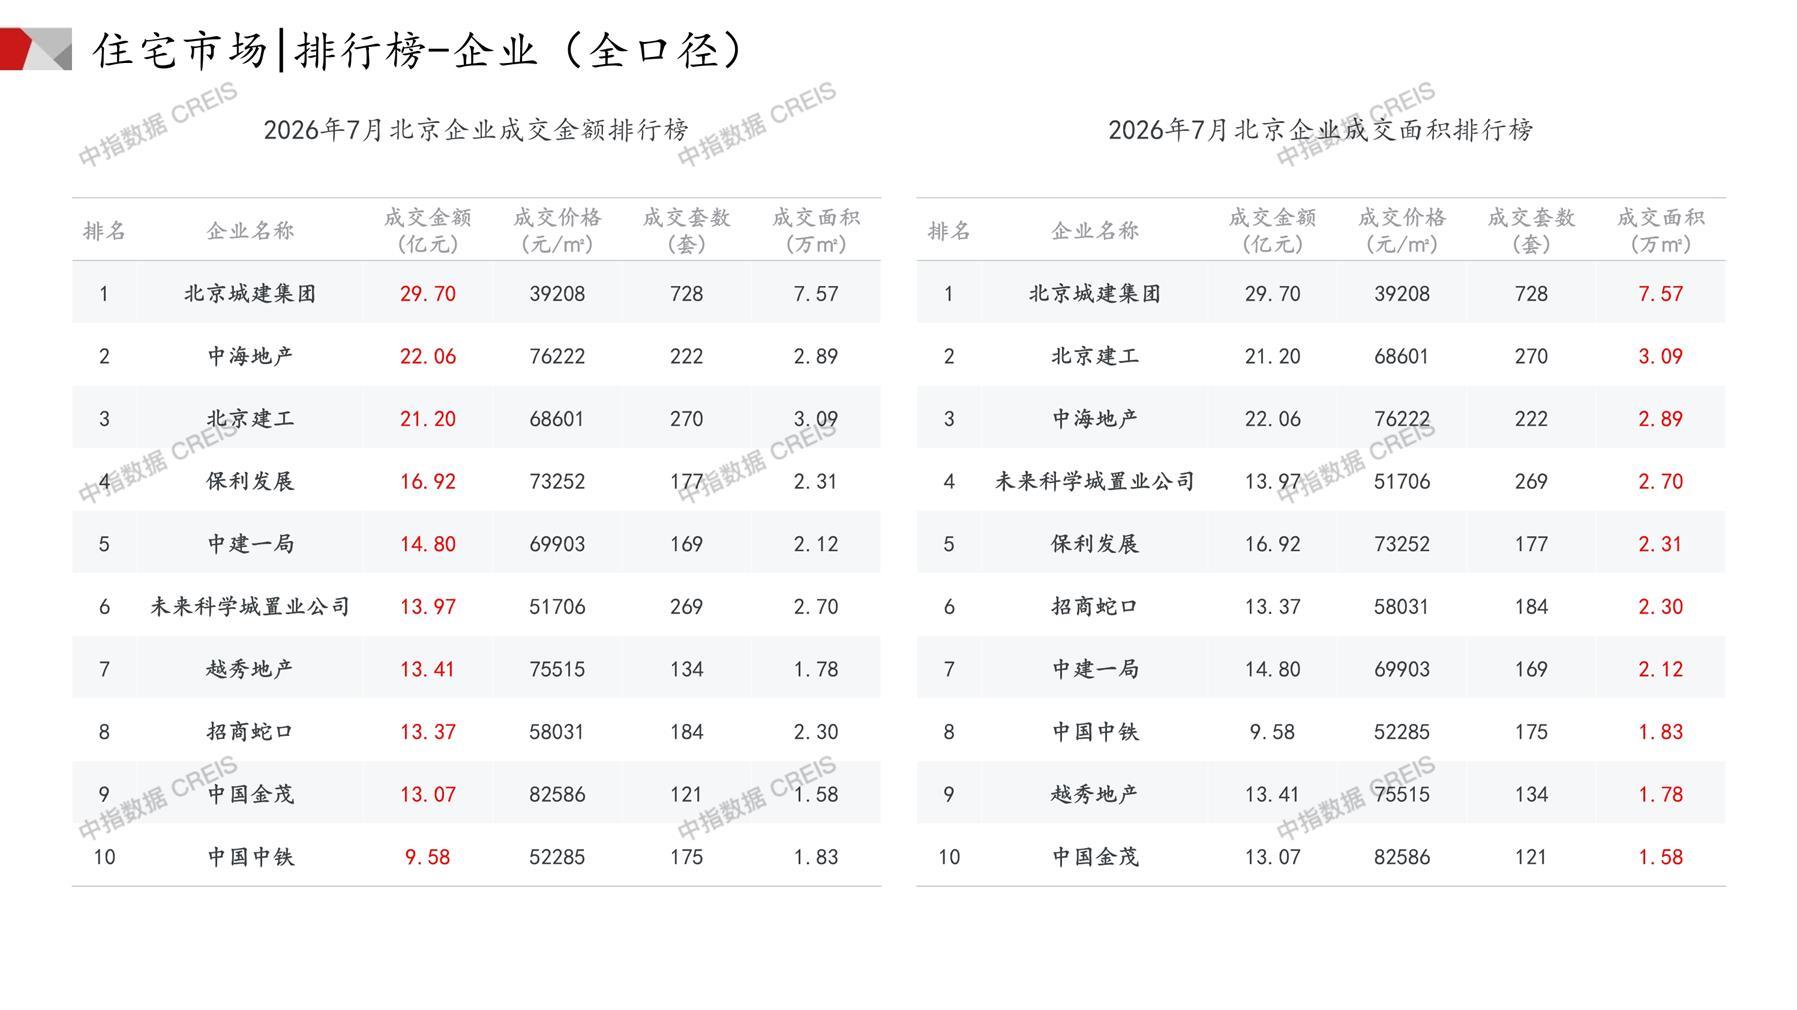Click 企业名称 header in the 成交金额排行榜 table
Viewport: 1797px width, 1010px height.
pyautogui.click(x=250, y=231)
